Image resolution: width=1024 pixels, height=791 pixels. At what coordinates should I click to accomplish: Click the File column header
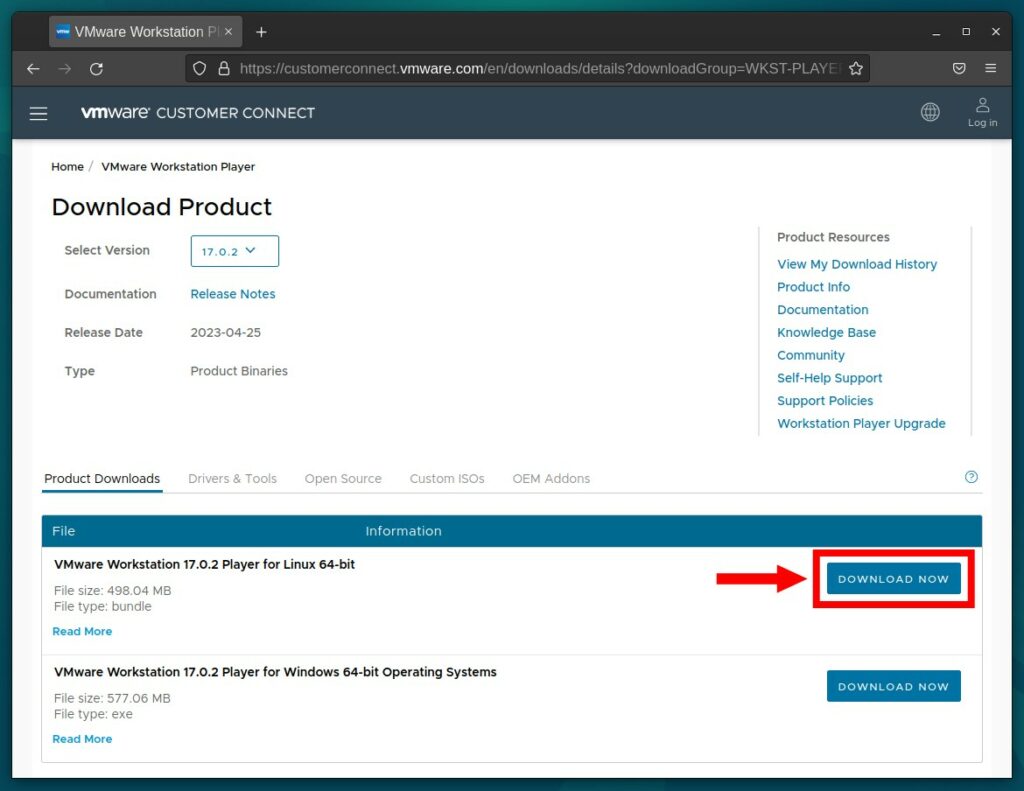[63, 531]
